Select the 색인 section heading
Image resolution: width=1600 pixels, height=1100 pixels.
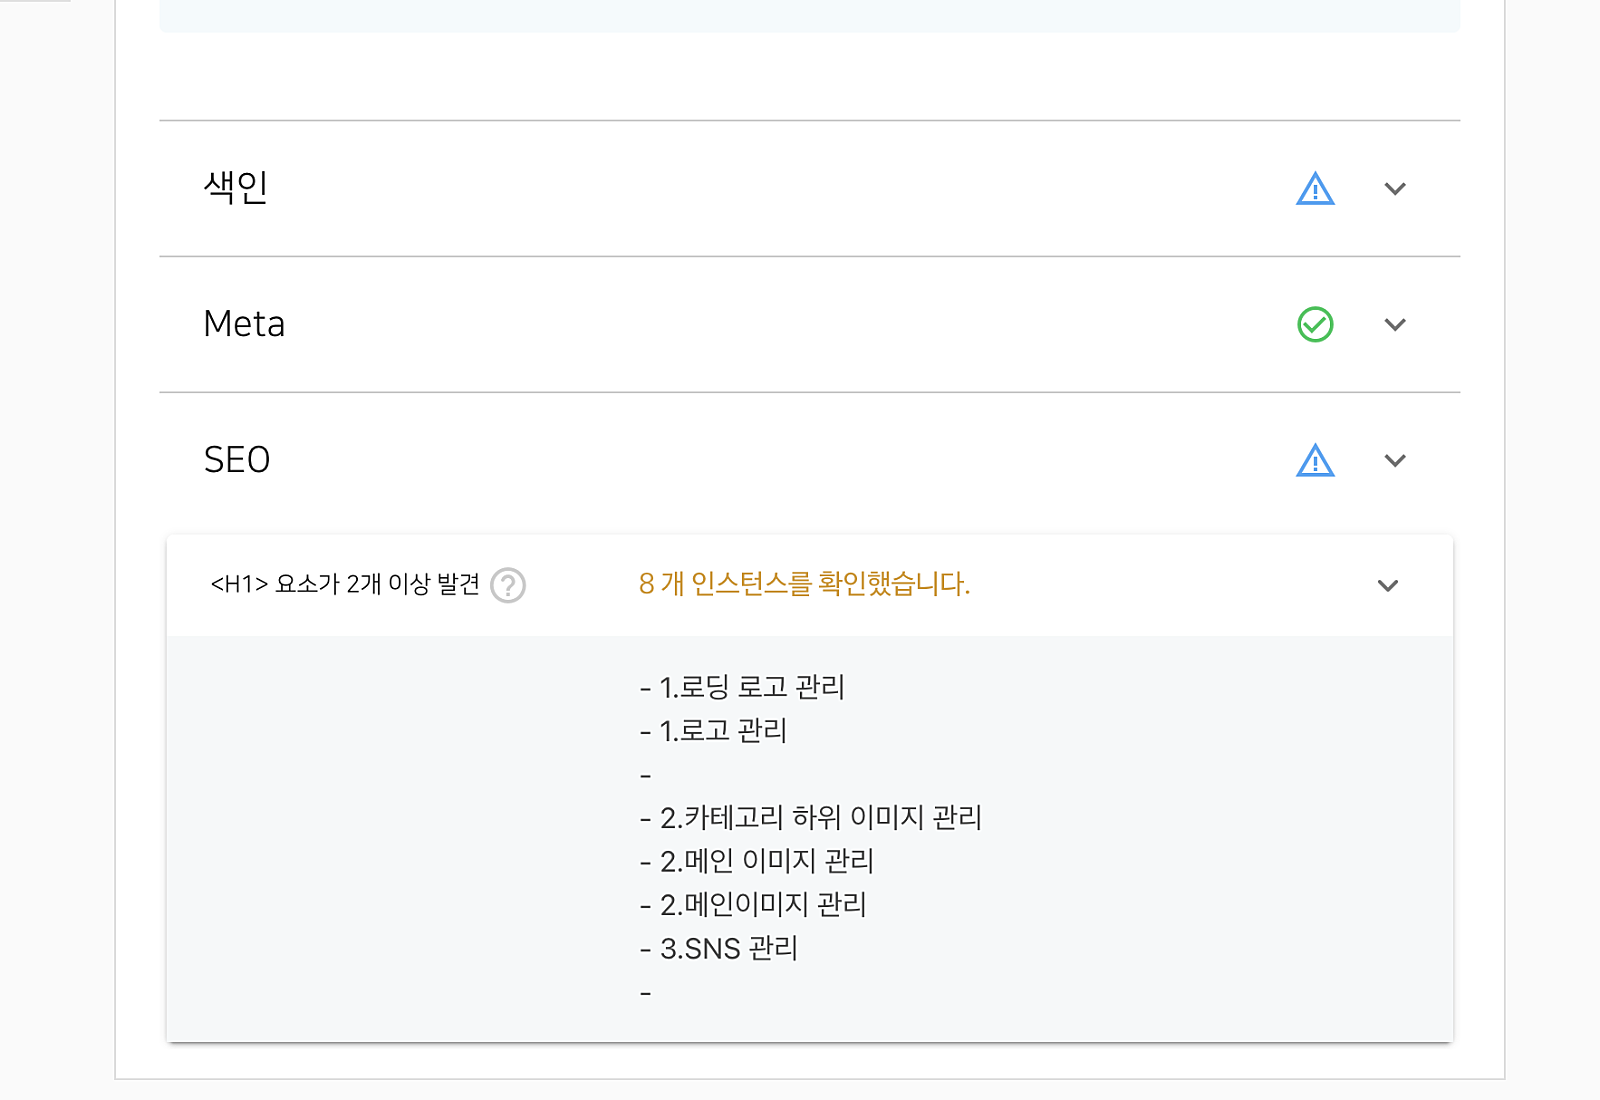(236, 187)
